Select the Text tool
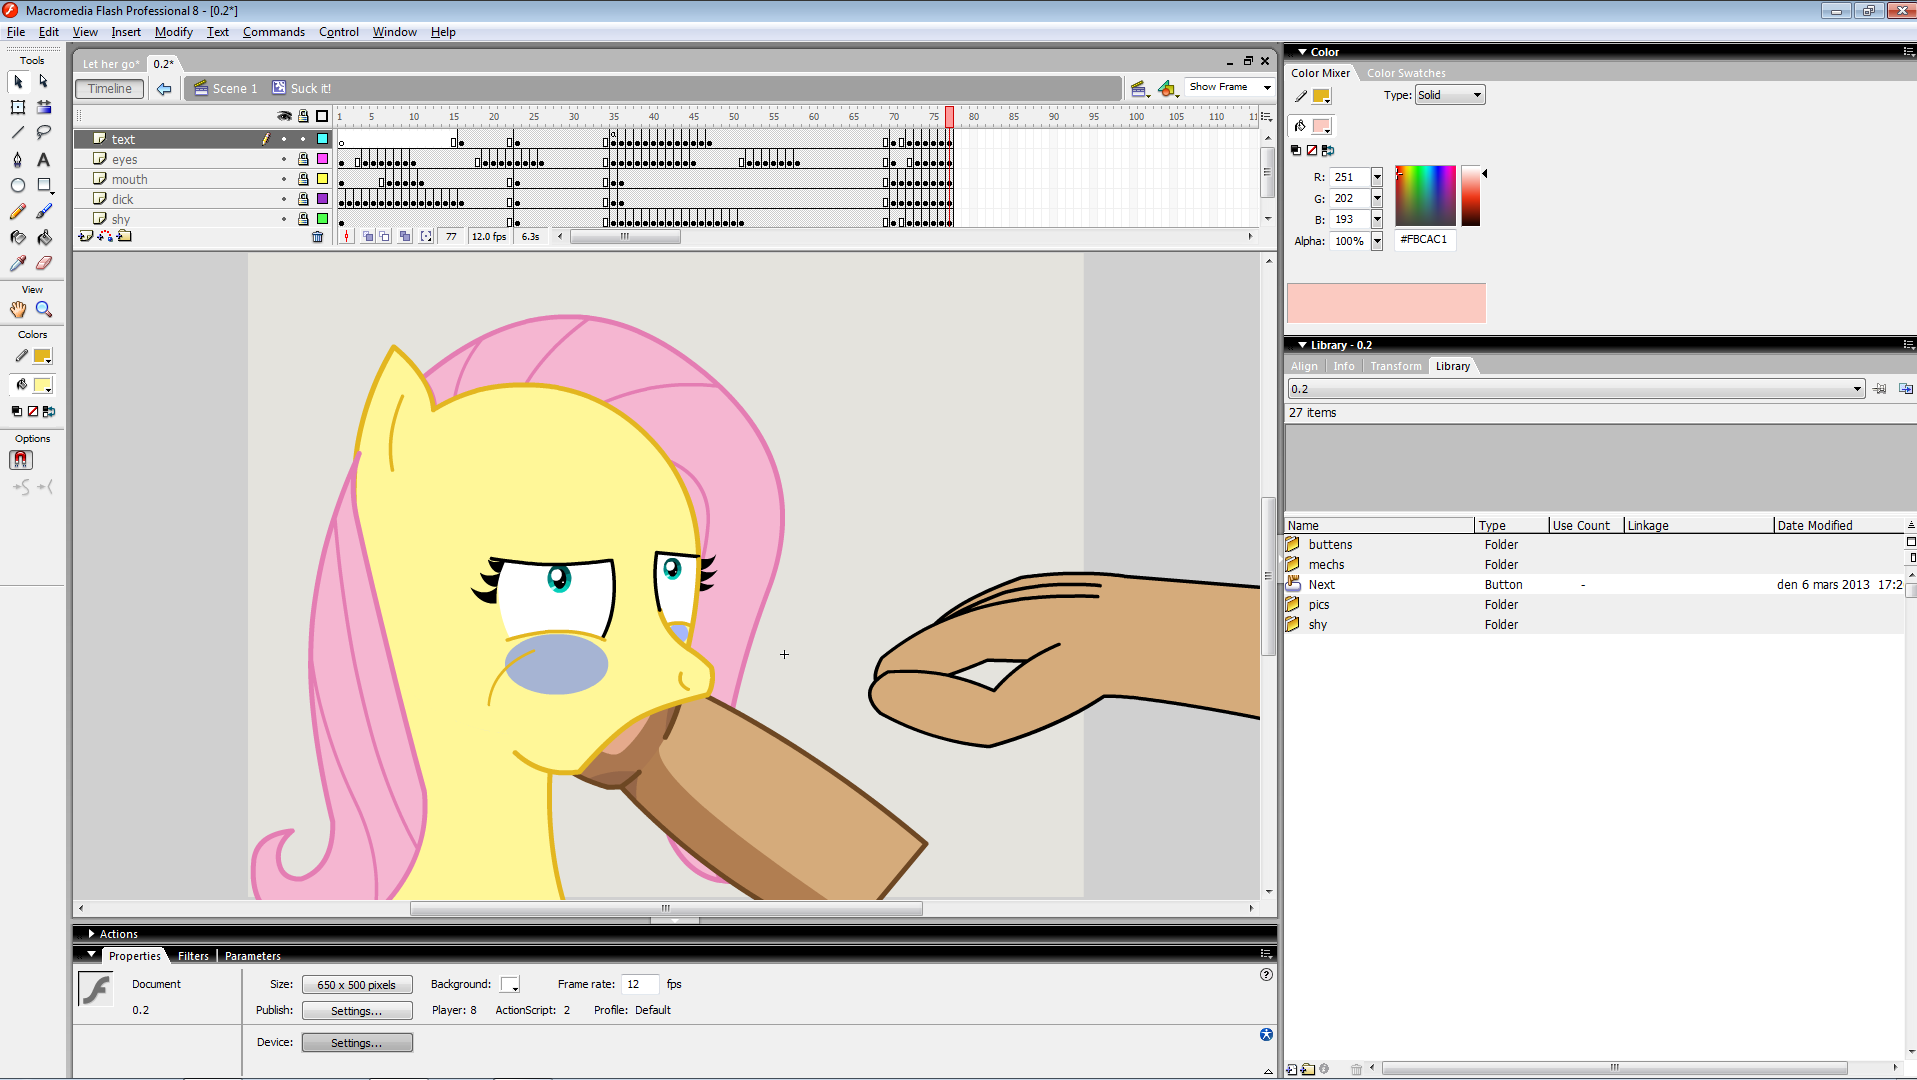 44,159
